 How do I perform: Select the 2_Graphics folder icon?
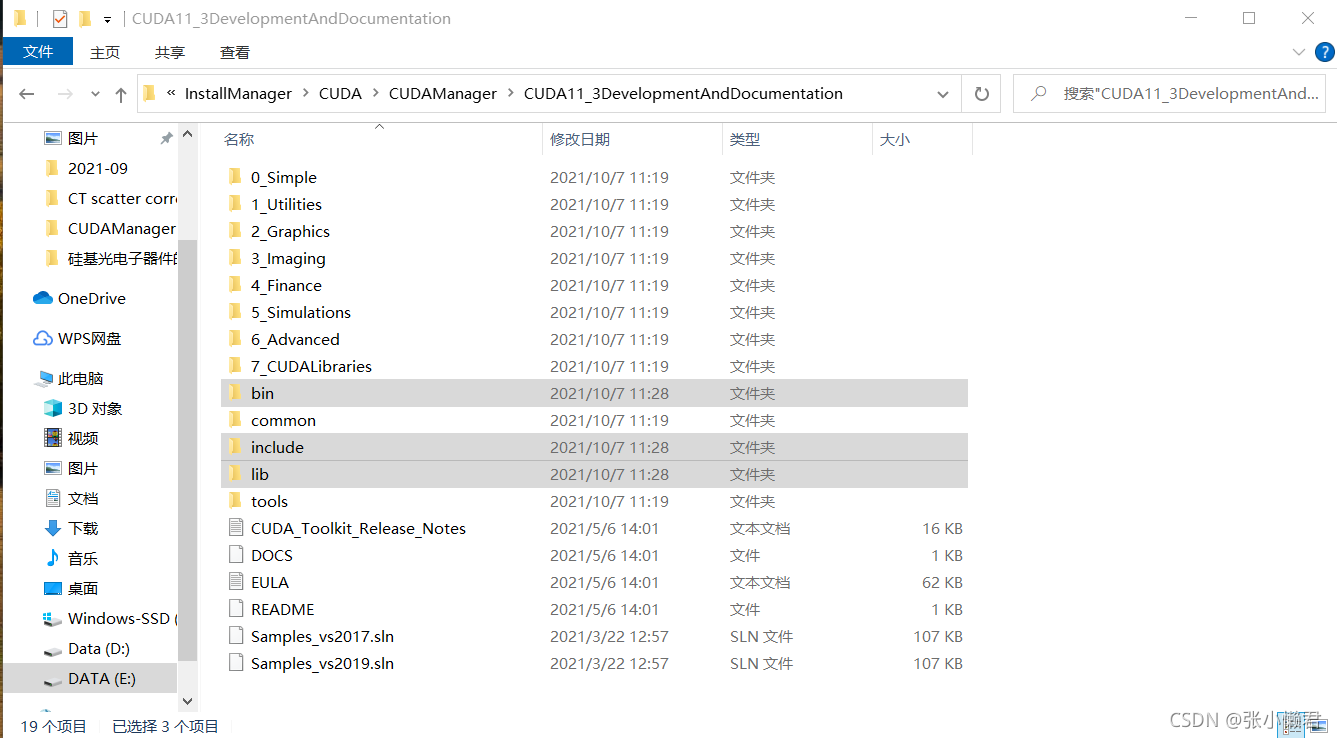[235, 231]
